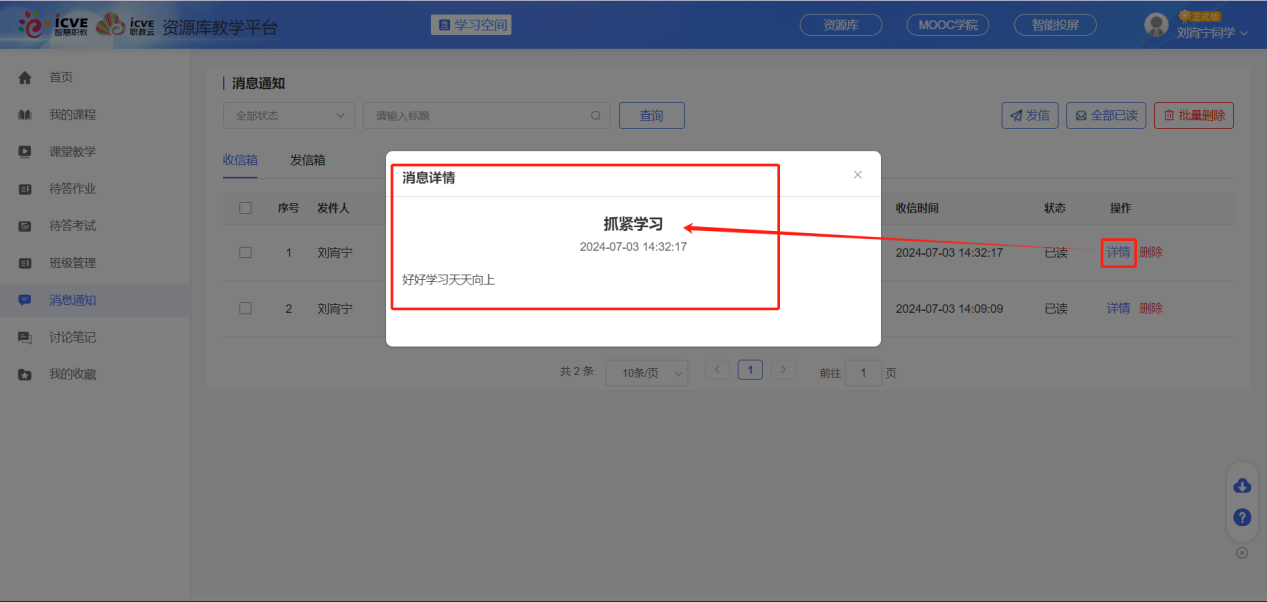
Task: Open the 10条/页 page size dropdown
Action: point(646,372)
